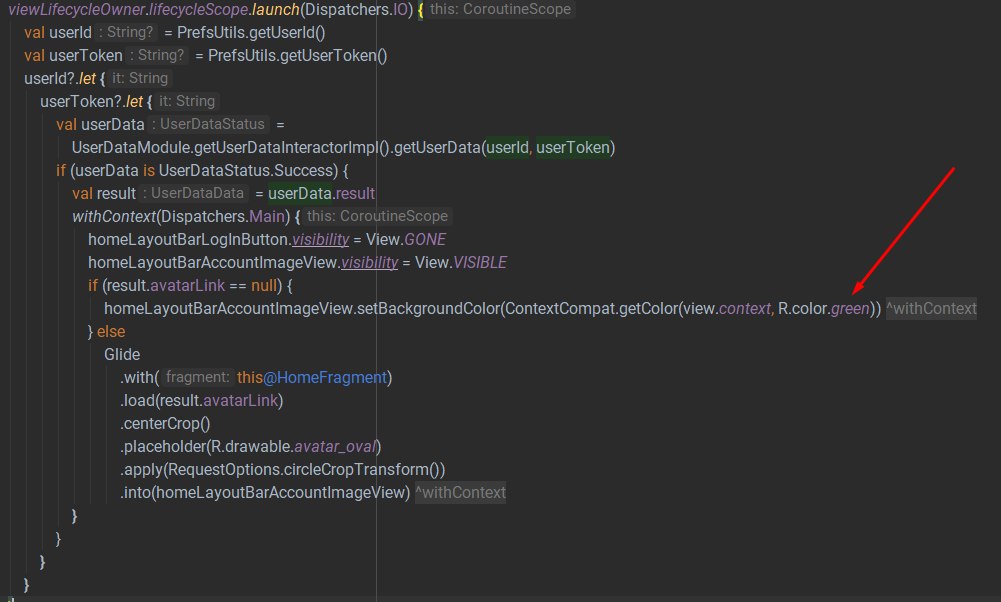Viewport: 1001px width, 602px height.
Task: Click the UserDataData type hint
Action: click(194, 193)
